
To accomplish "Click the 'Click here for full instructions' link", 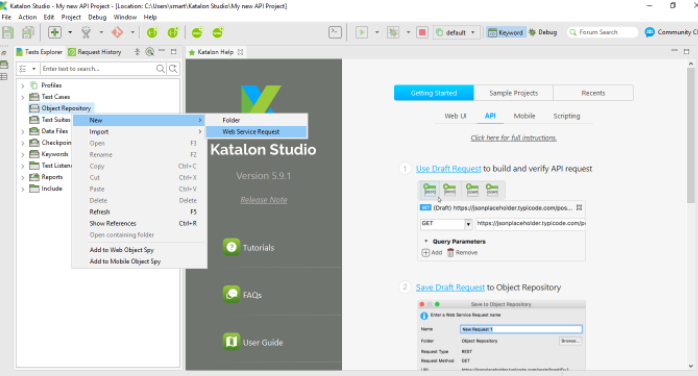I will [513, 138].
